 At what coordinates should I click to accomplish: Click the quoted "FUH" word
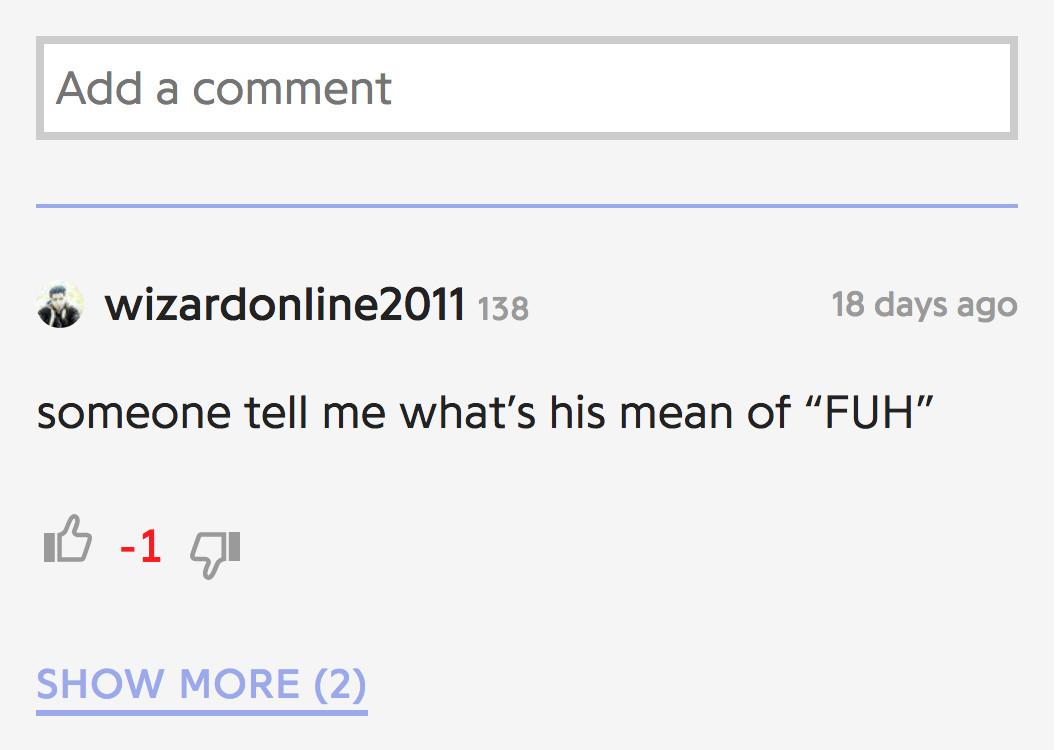coord(866,413)
